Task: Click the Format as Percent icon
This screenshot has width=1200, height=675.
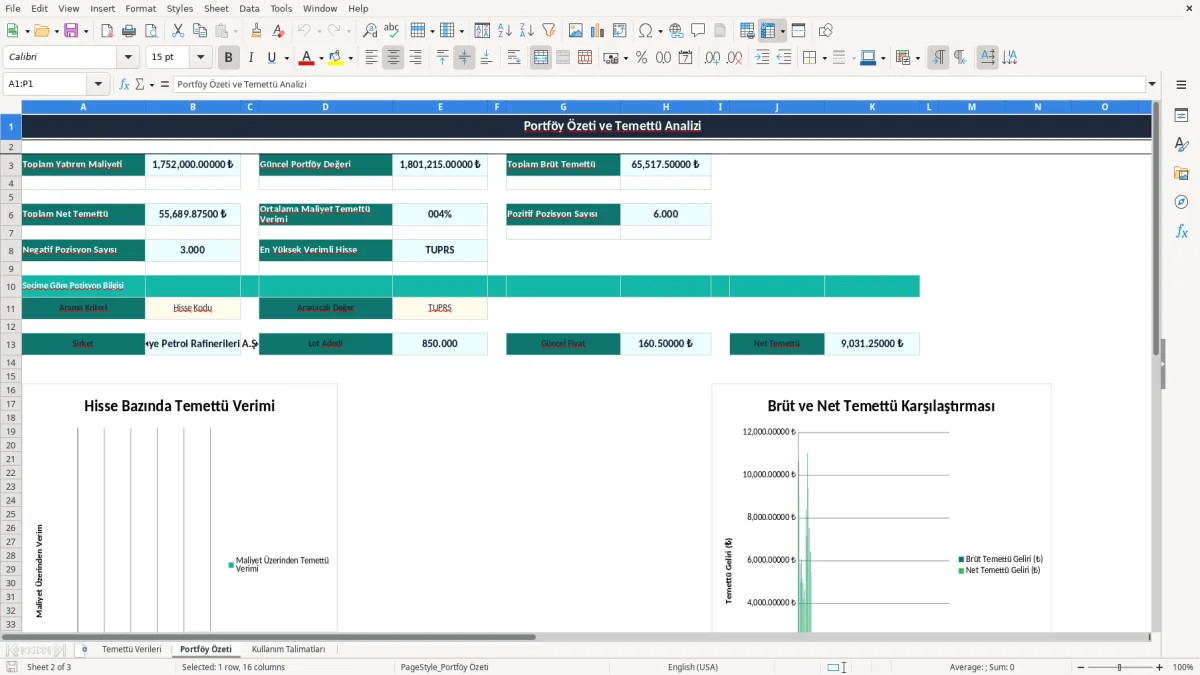Action: click(x=641, y=58)
